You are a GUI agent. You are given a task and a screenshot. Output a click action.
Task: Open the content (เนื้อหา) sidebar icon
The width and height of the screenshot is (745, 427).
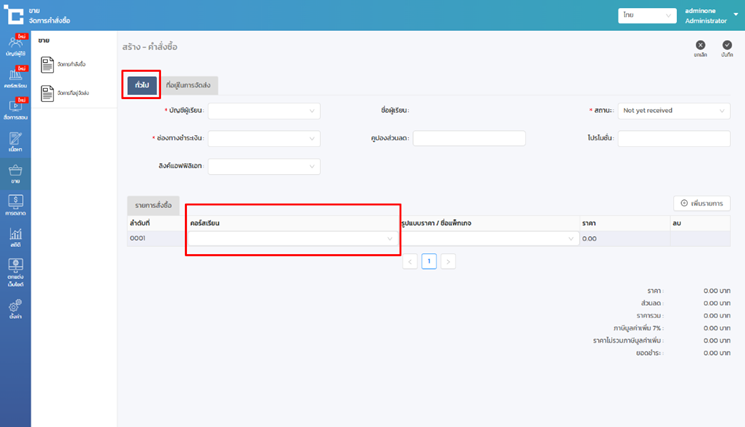(15, 141)
